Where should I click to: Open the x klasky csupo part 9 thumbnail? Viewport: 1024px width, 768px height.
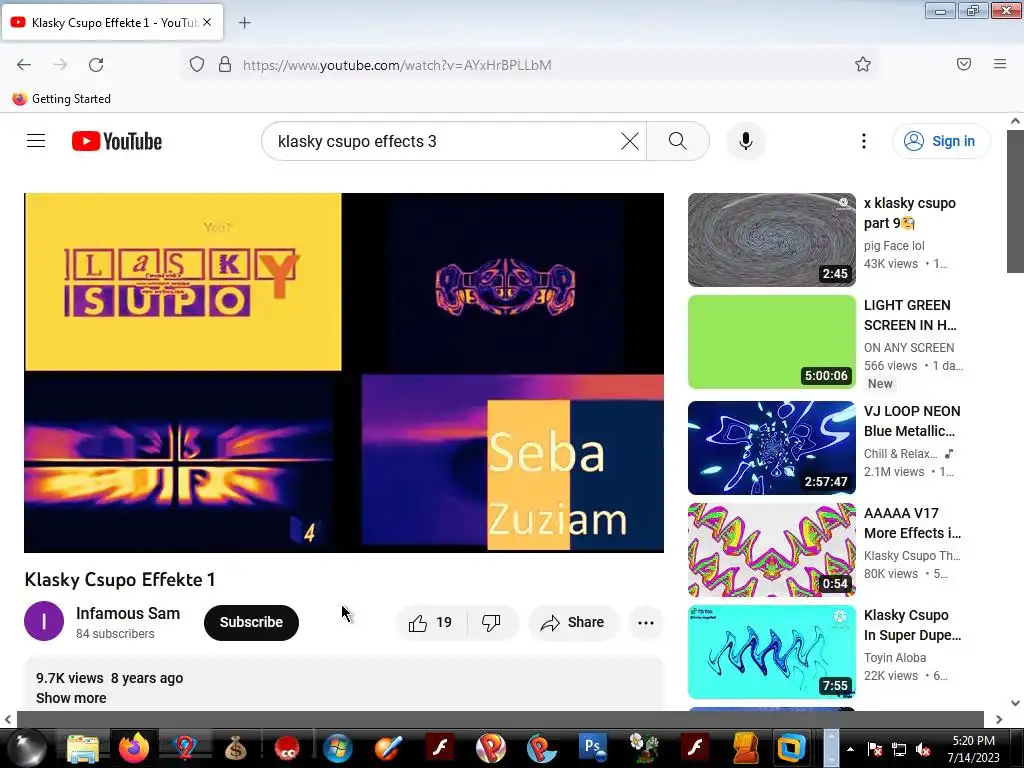click(772, 240)
